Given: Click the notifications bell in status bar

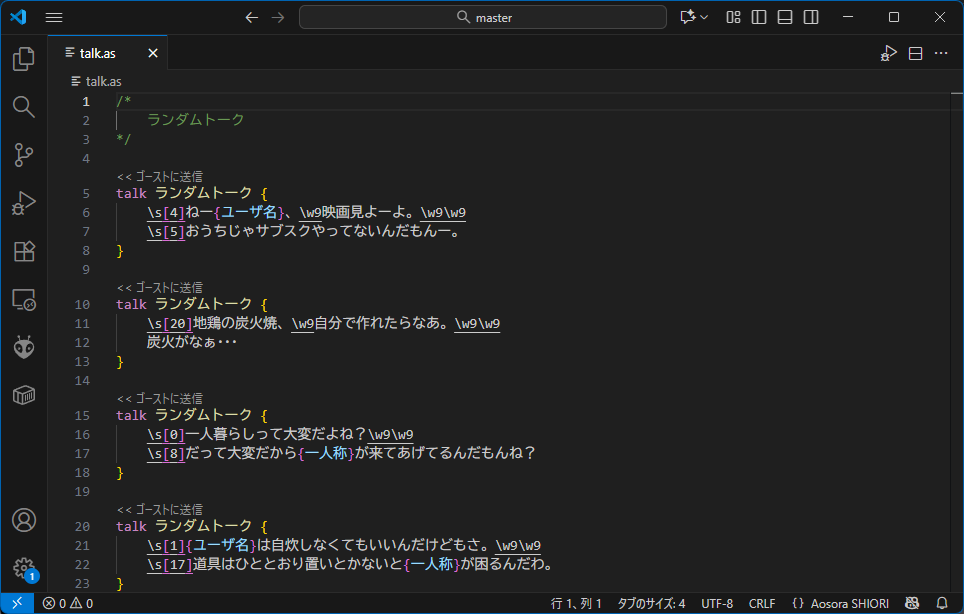Looking at the screenshot, I should (x=941, y=603).
